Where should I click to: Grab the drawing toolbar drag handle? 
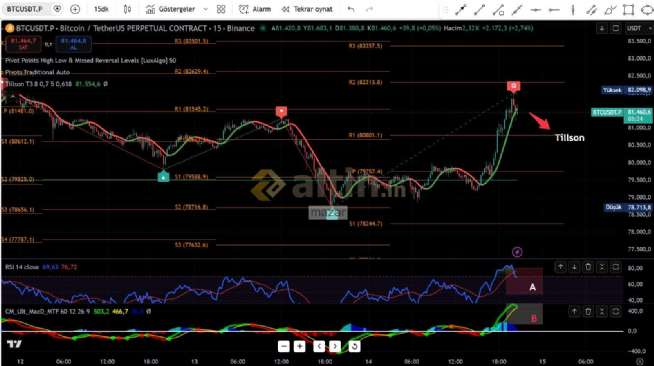click(x=445, y=10)
